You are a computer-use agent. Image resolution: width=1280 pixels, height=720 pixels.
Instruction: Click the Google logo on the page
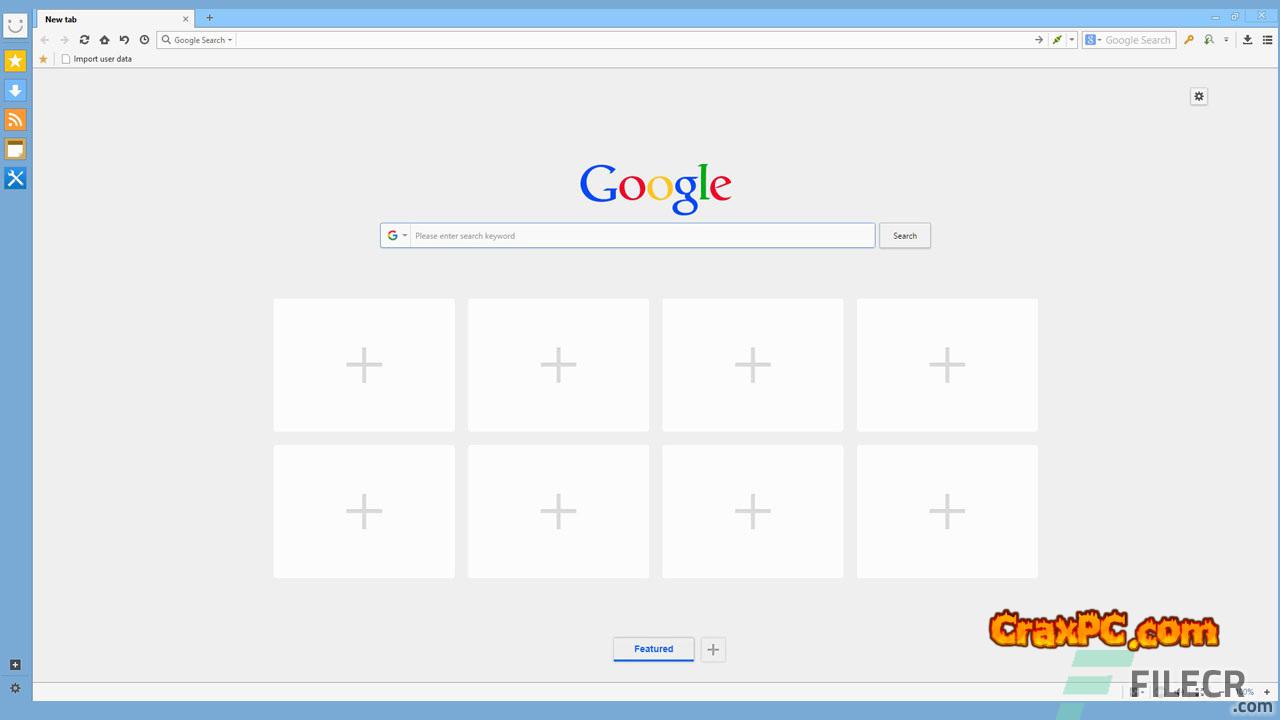pos(656,188)
